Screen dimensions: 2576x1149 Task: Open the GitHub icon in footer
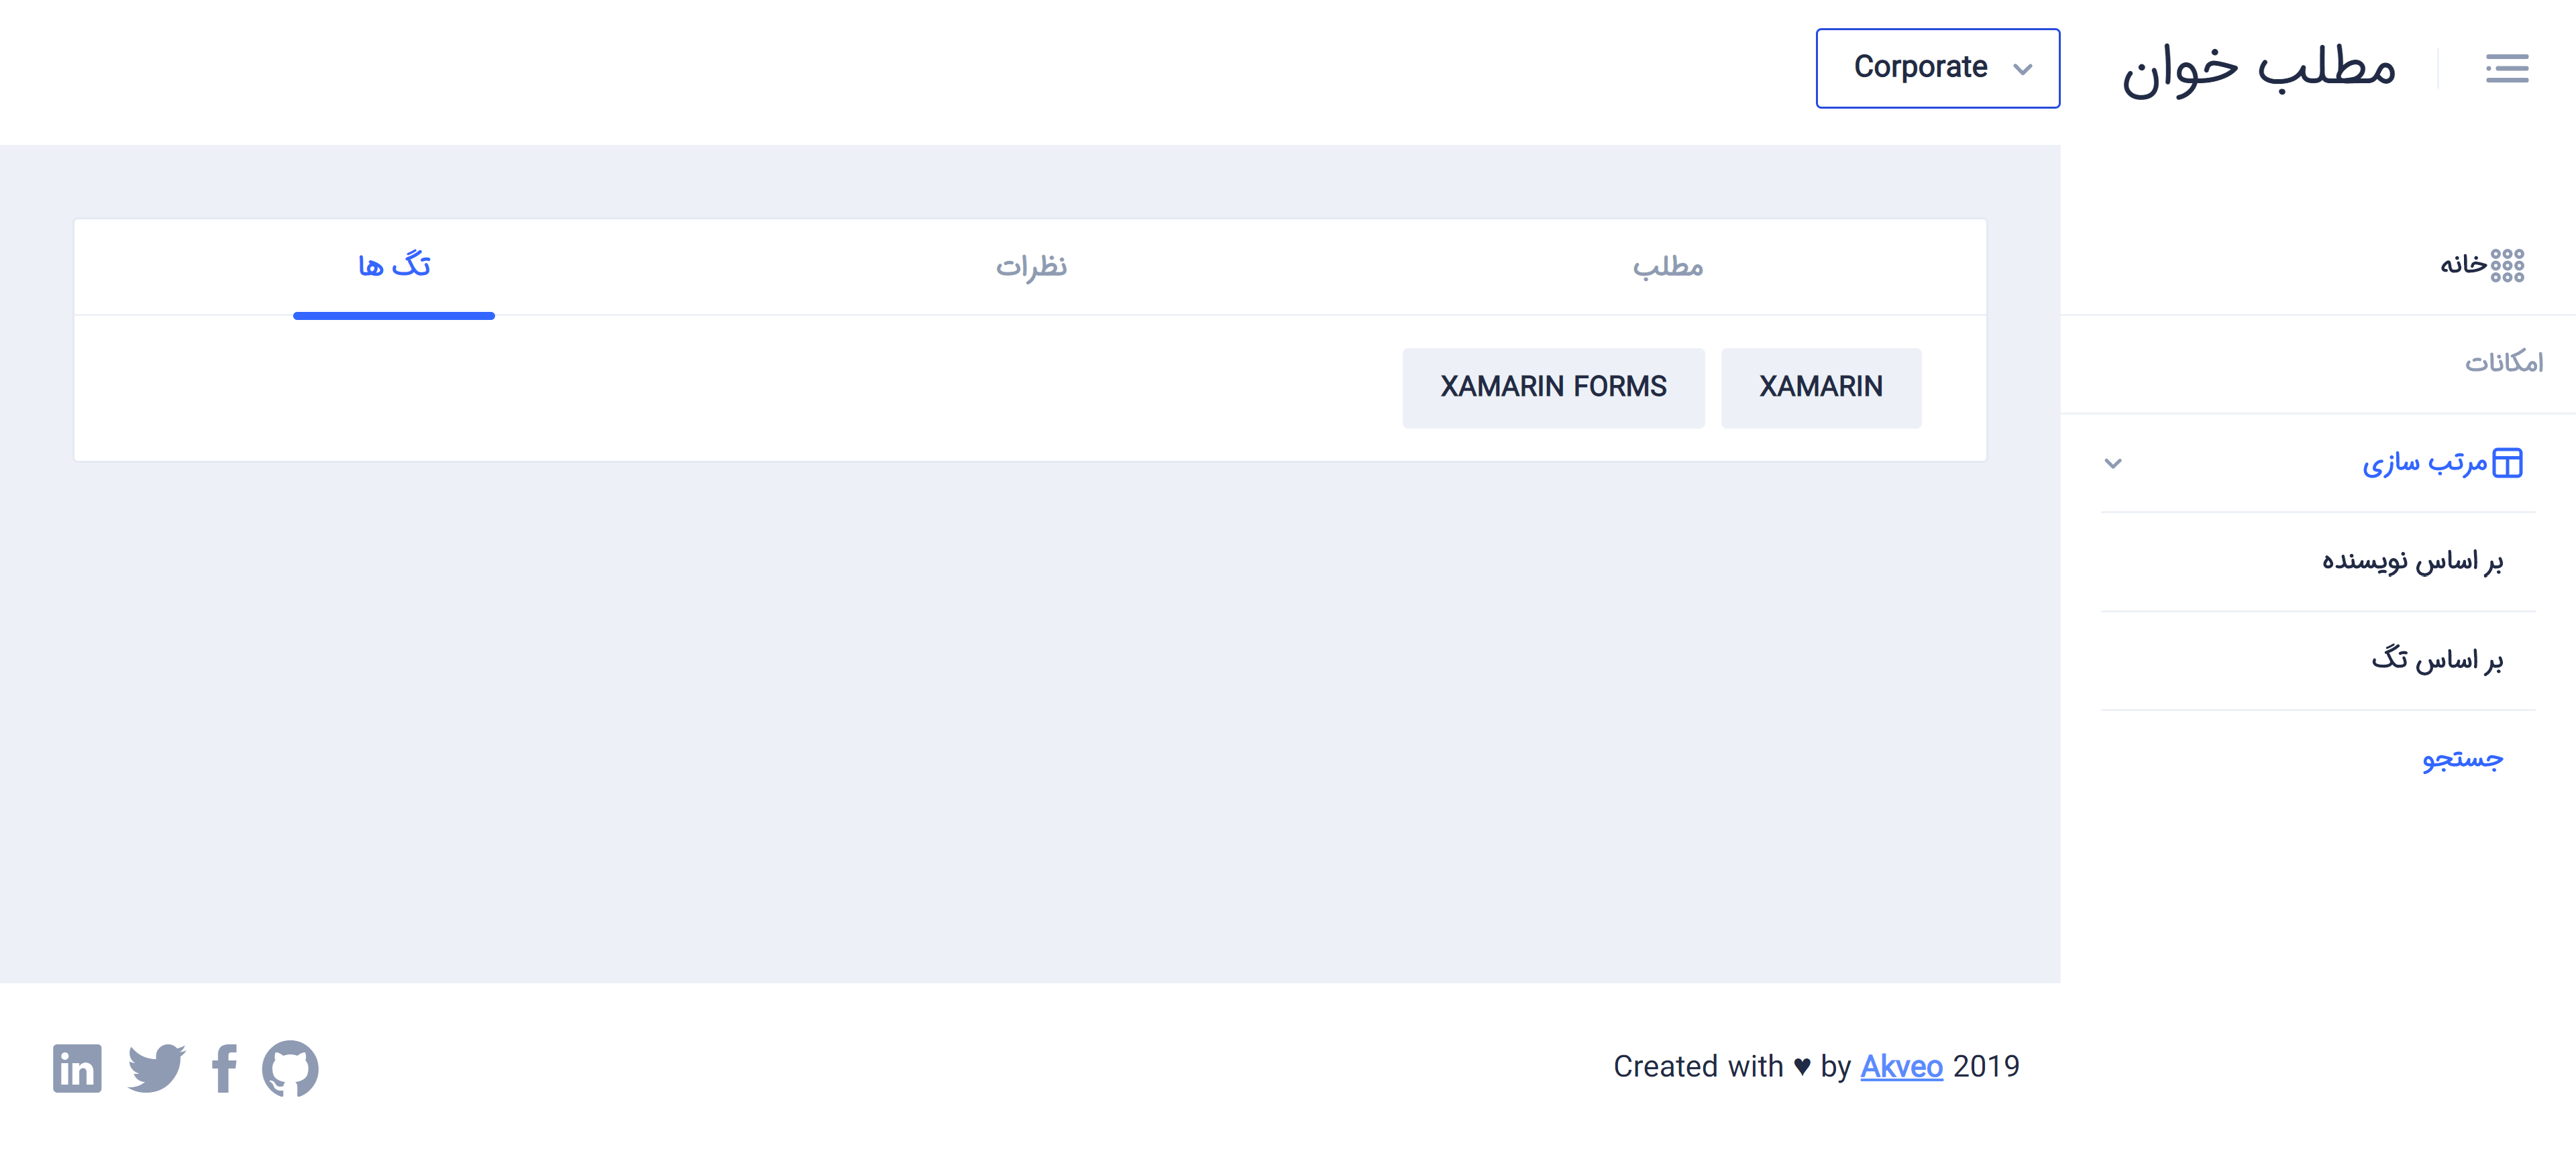coord(290,1068)
